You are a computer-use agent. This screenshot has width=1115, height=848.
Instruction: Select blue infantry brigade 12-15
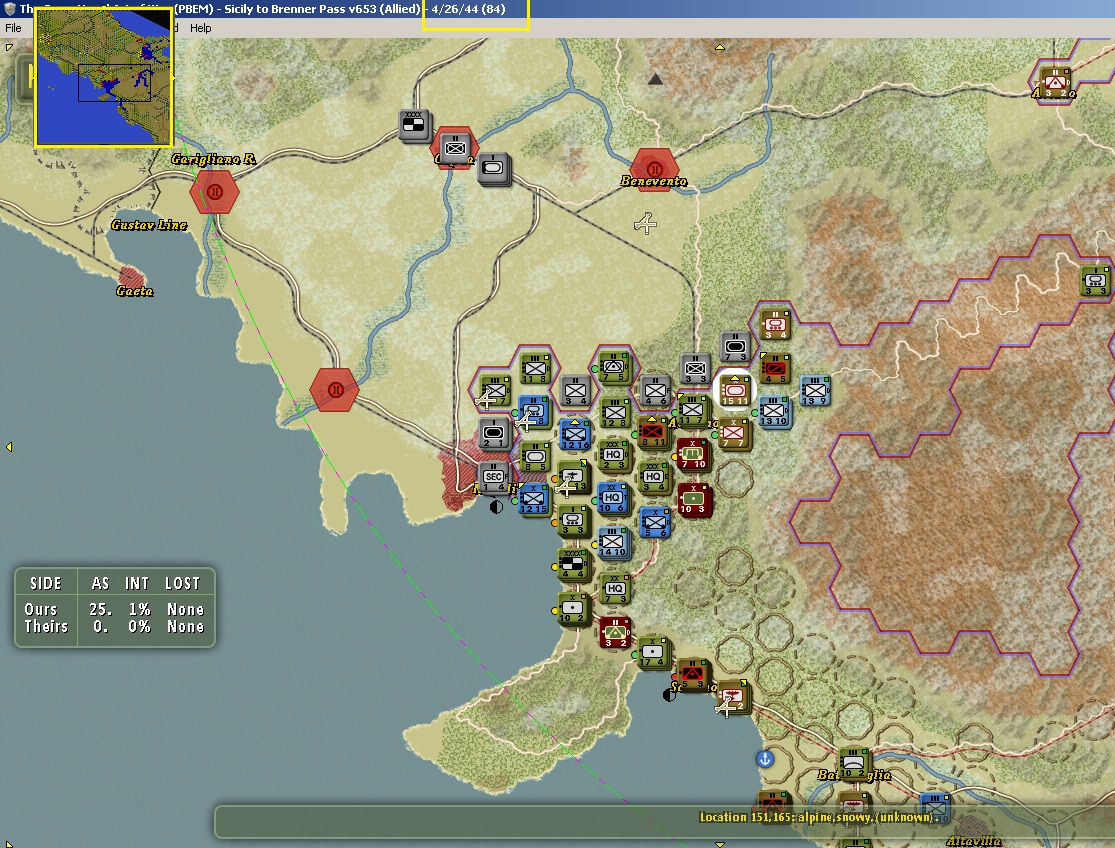pyautogui.click(x=534, y=498)
